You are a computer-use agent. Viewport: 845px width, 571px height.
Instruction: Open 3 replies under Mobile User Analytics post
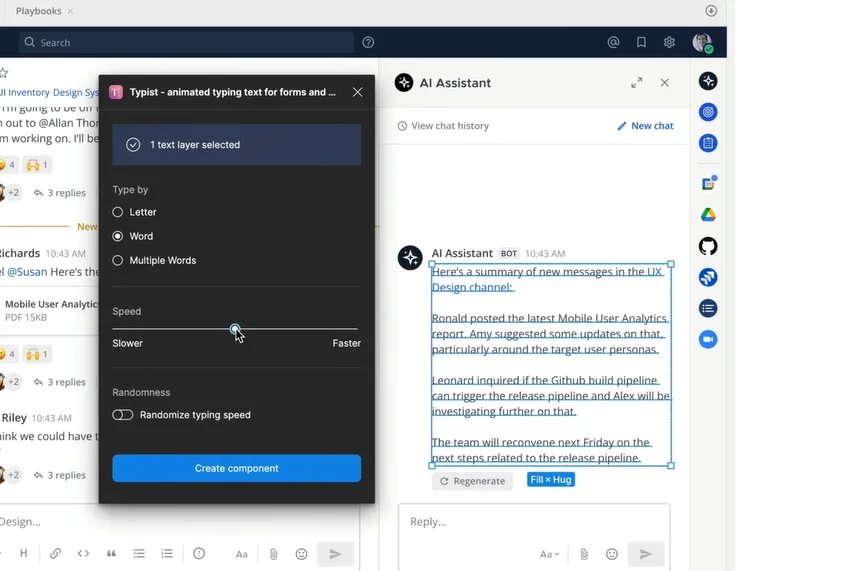click(60, 382)
